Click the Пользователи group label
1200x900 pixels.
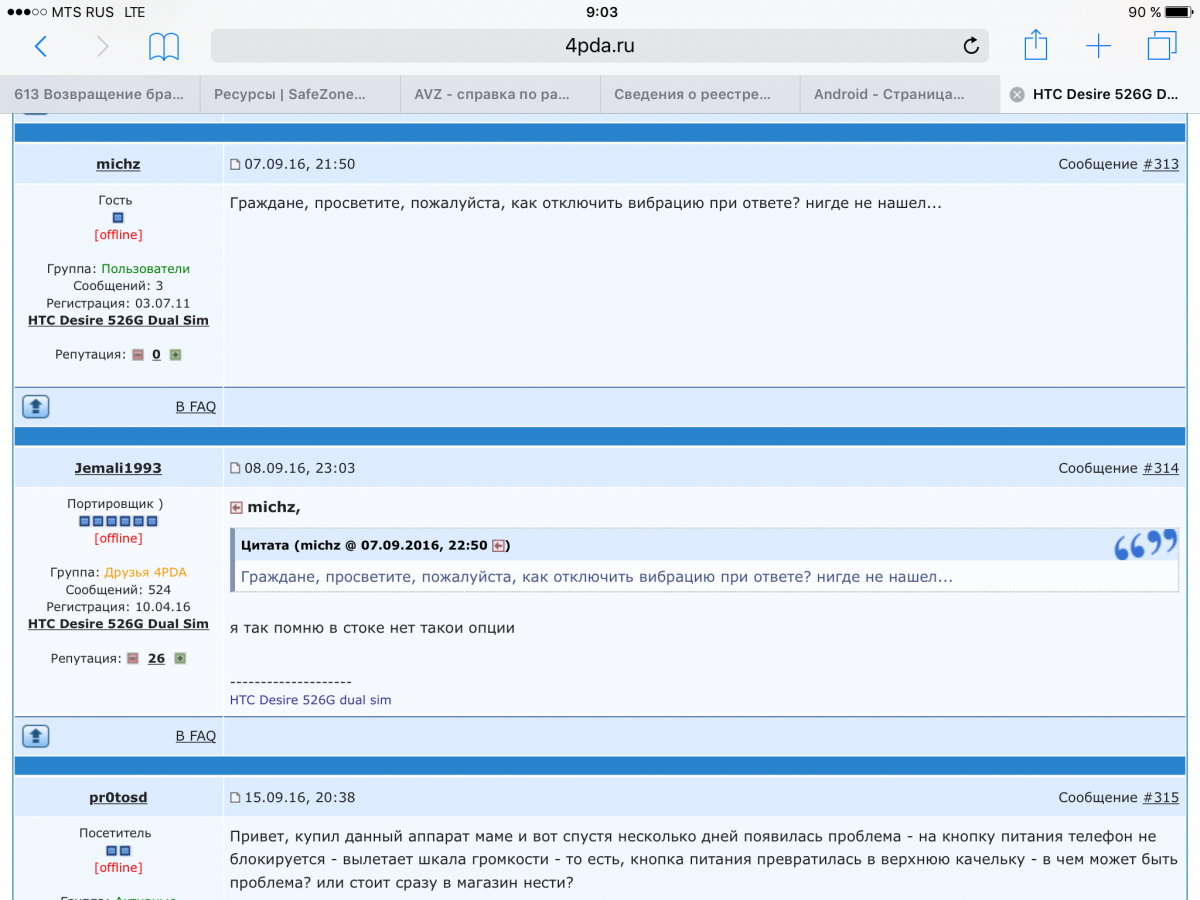145,269
